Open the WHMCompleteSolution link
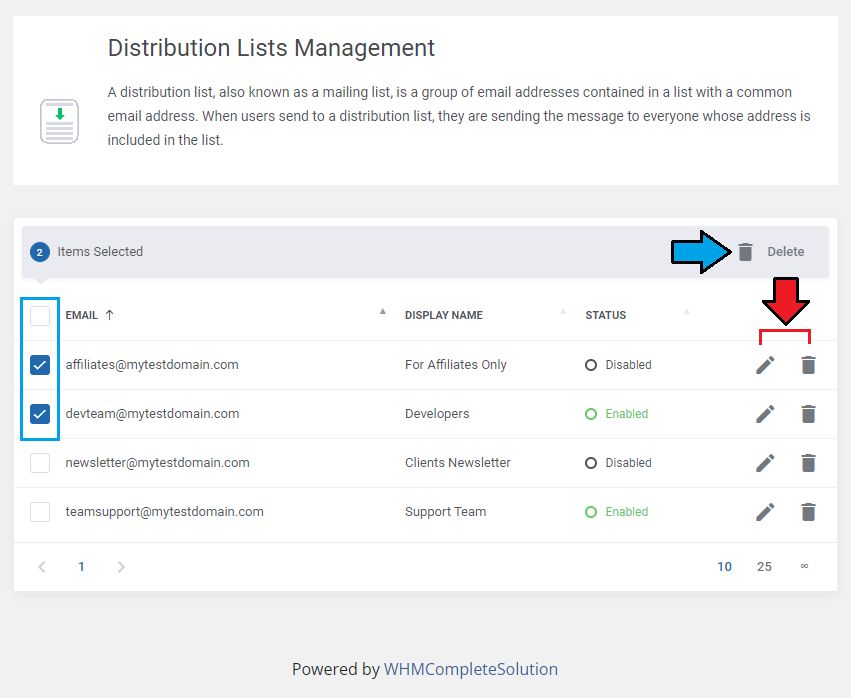The width and height of the screenshot is (851, 698). (x=471, y=669)
